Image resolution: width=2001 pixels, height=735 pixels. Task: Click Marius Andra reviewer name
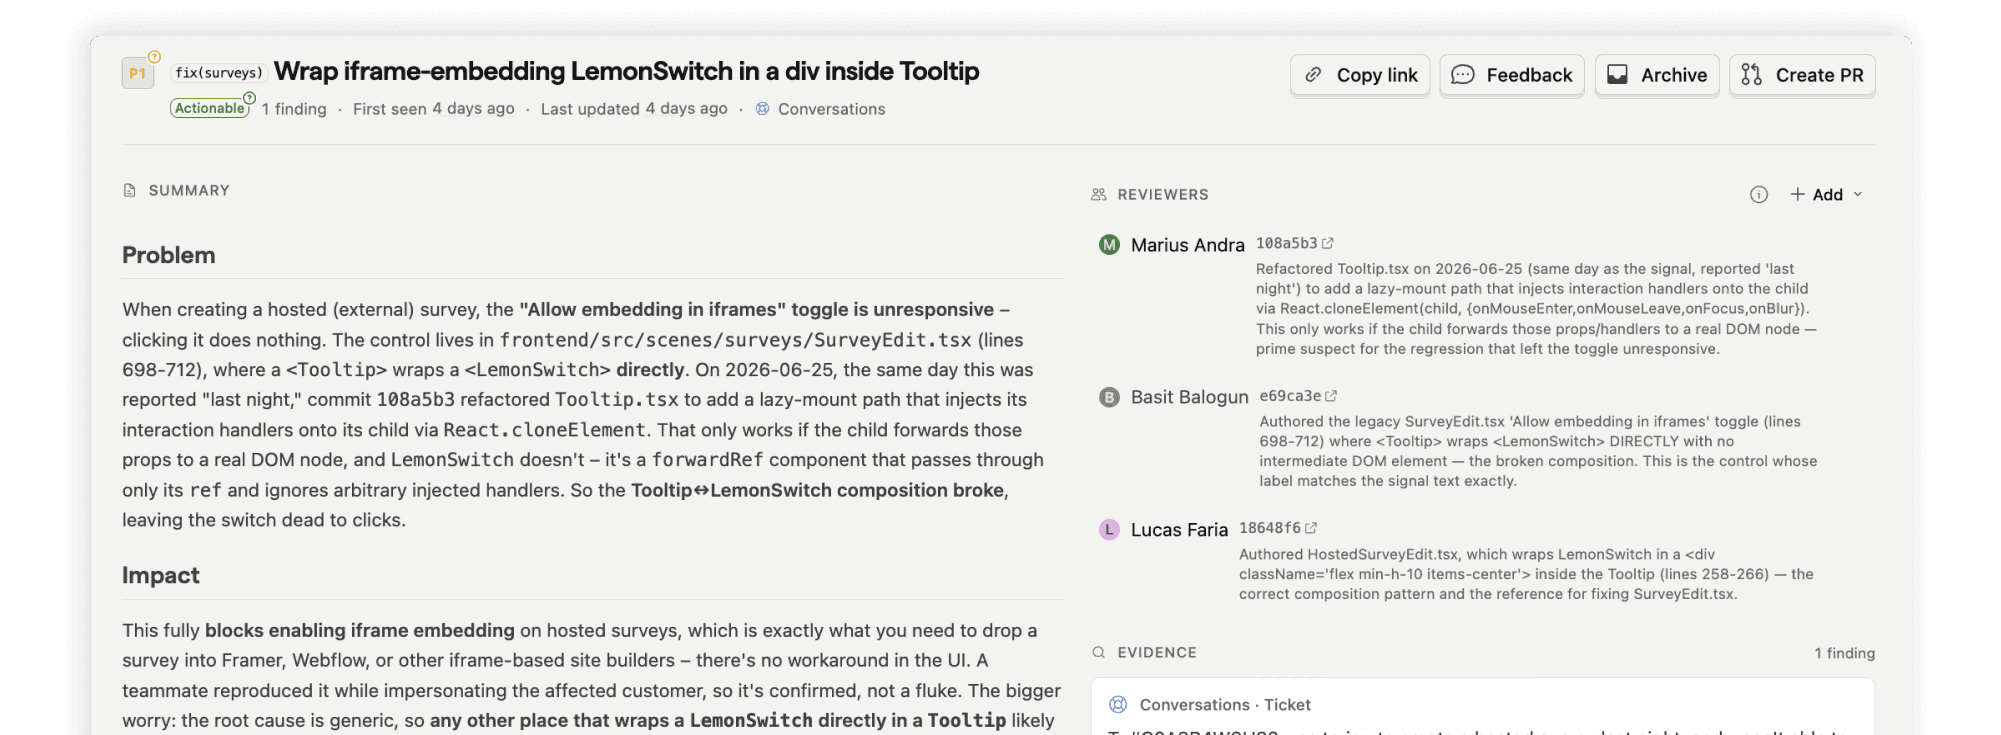point(1188,245)
